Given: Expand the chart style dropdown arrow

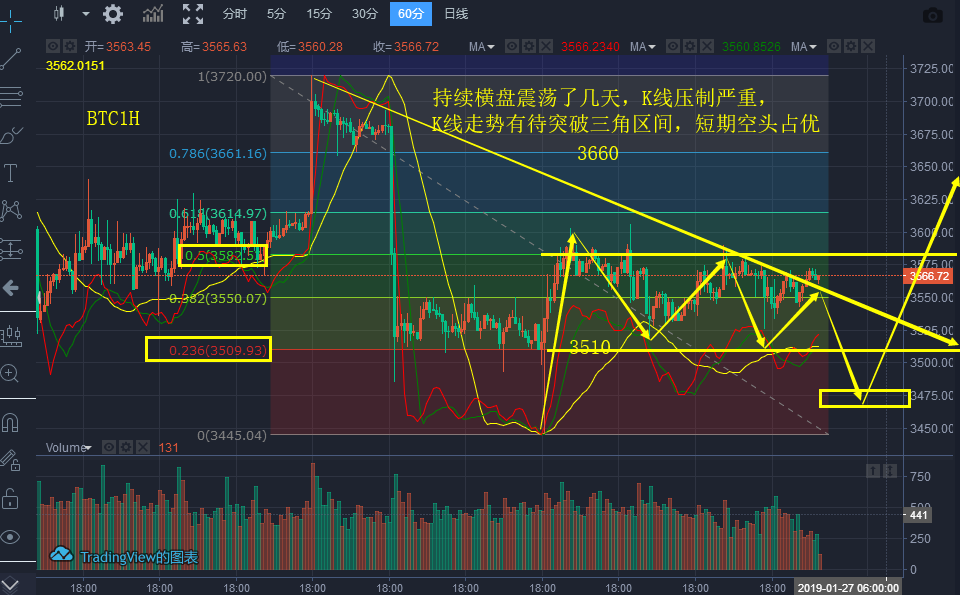Looking at the screenshot, I should (85, 13).
